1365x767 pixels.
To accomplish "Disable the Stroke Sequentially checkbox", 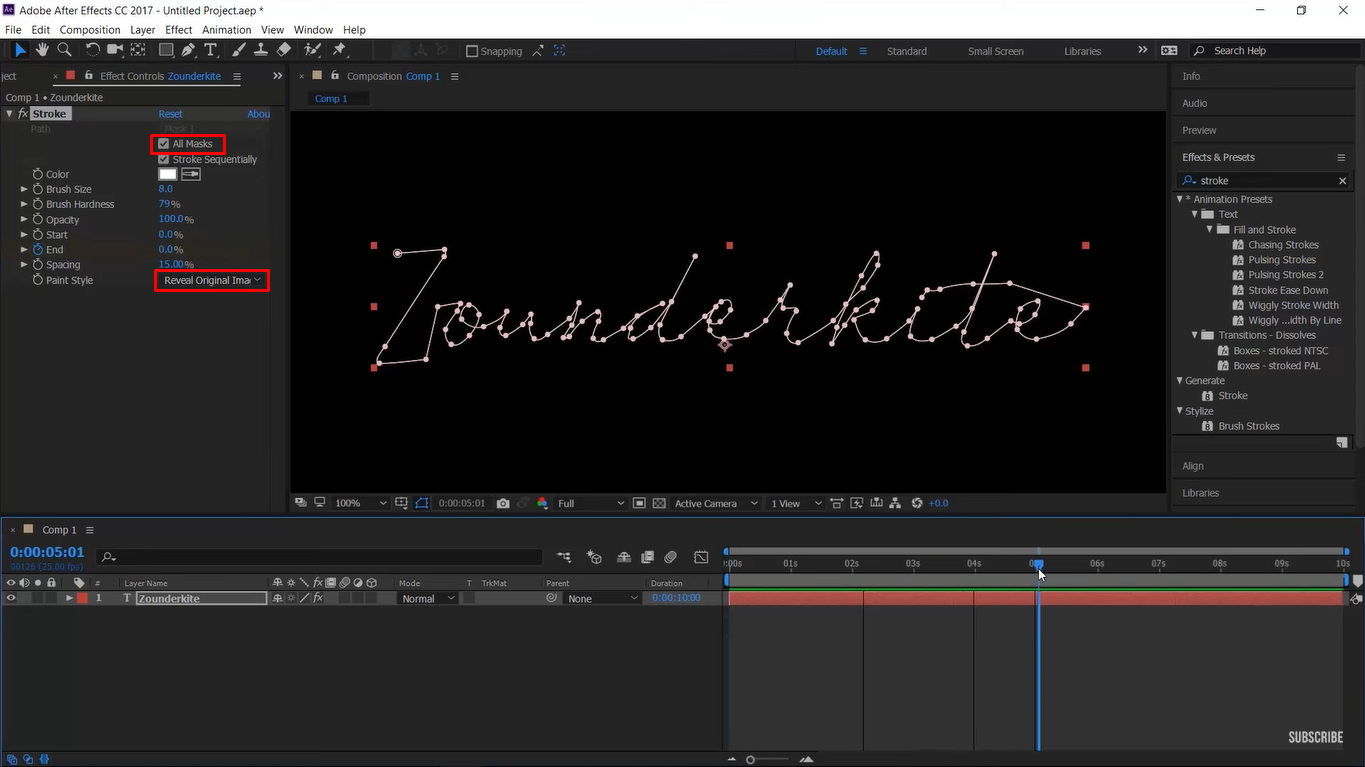I will [x=163, y=158].
